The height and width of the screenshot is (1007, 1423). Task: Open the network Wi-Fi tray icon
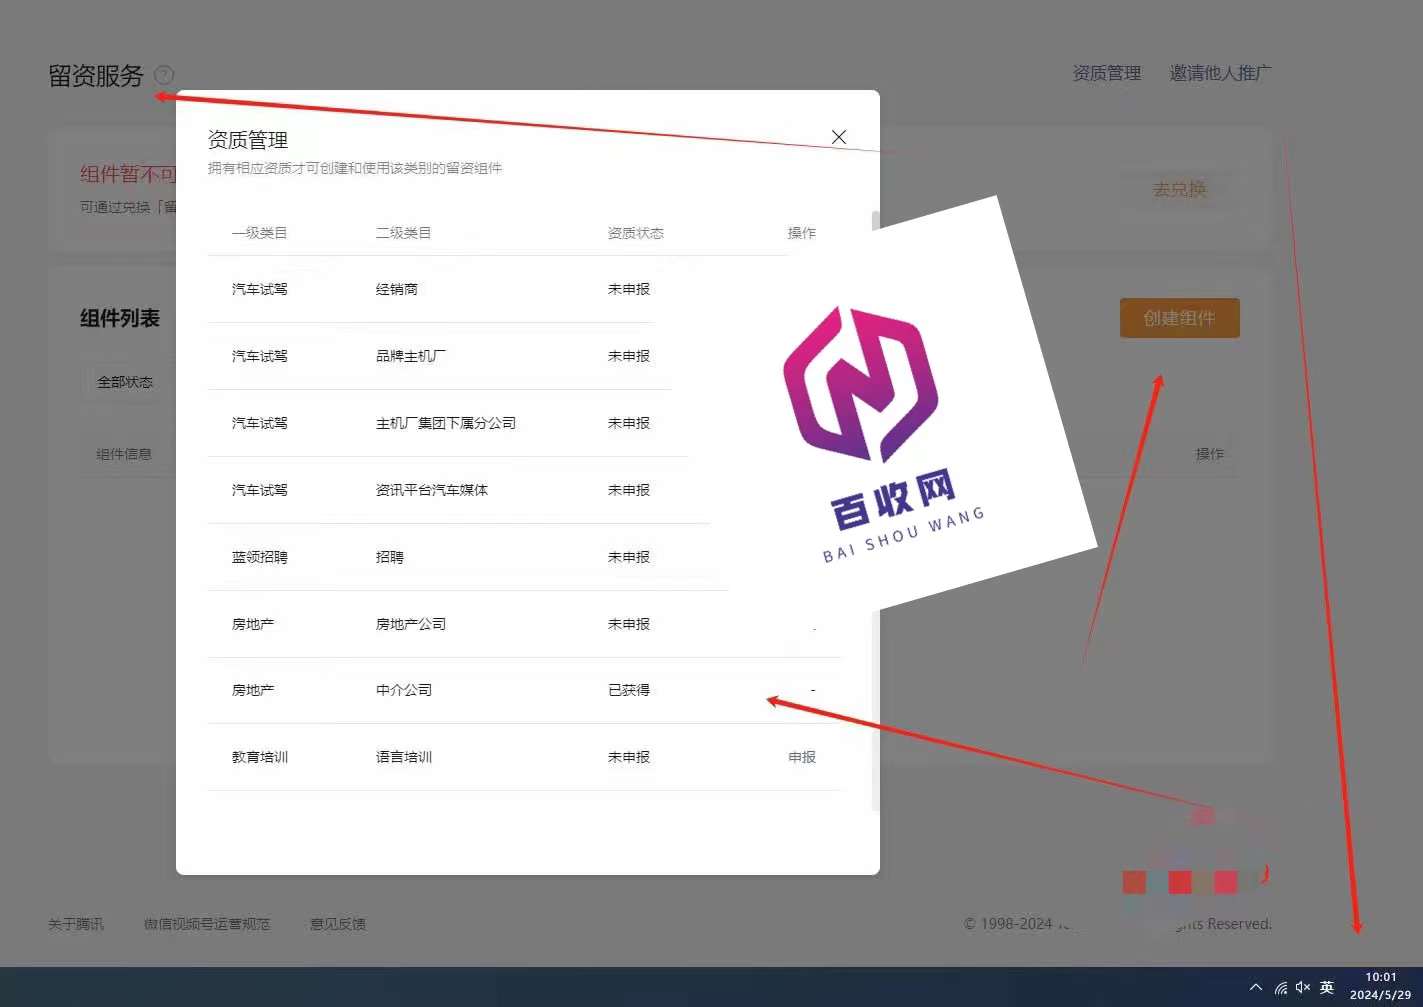[x=1280, y=987]
